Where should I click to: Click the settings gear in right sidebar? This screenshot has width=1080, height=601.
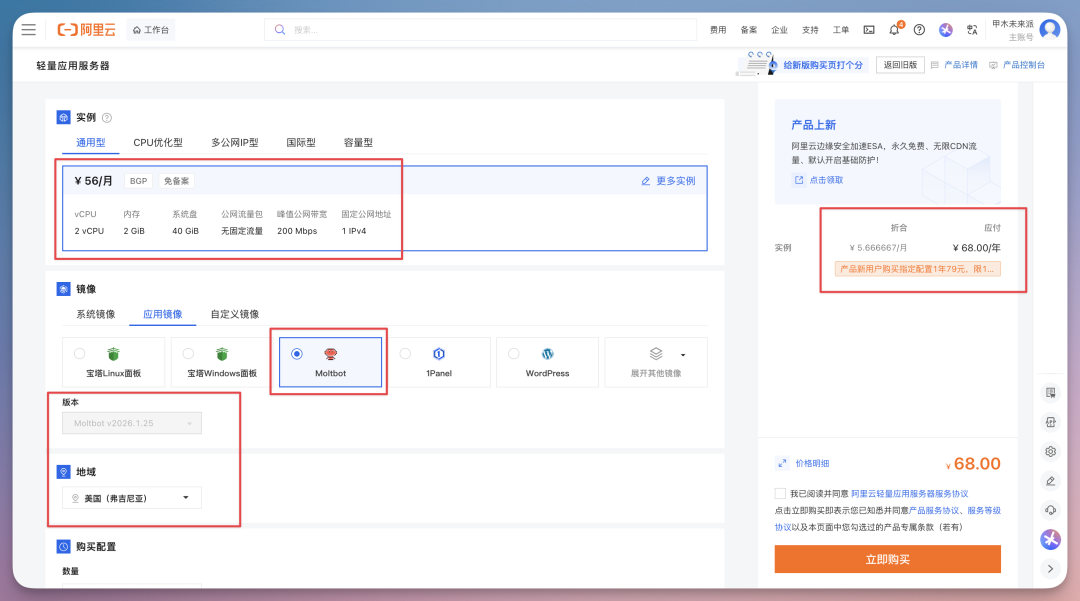(1050, 452)
